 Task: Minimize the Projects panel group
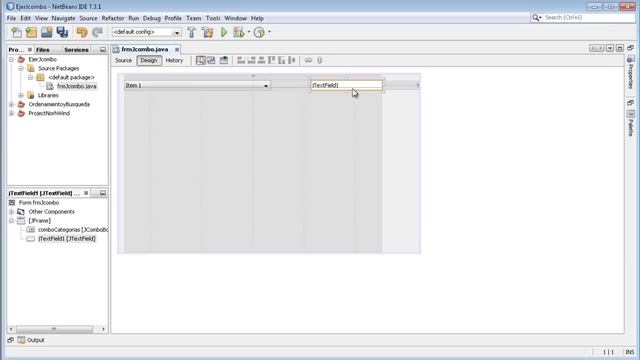tap(102, 50)
